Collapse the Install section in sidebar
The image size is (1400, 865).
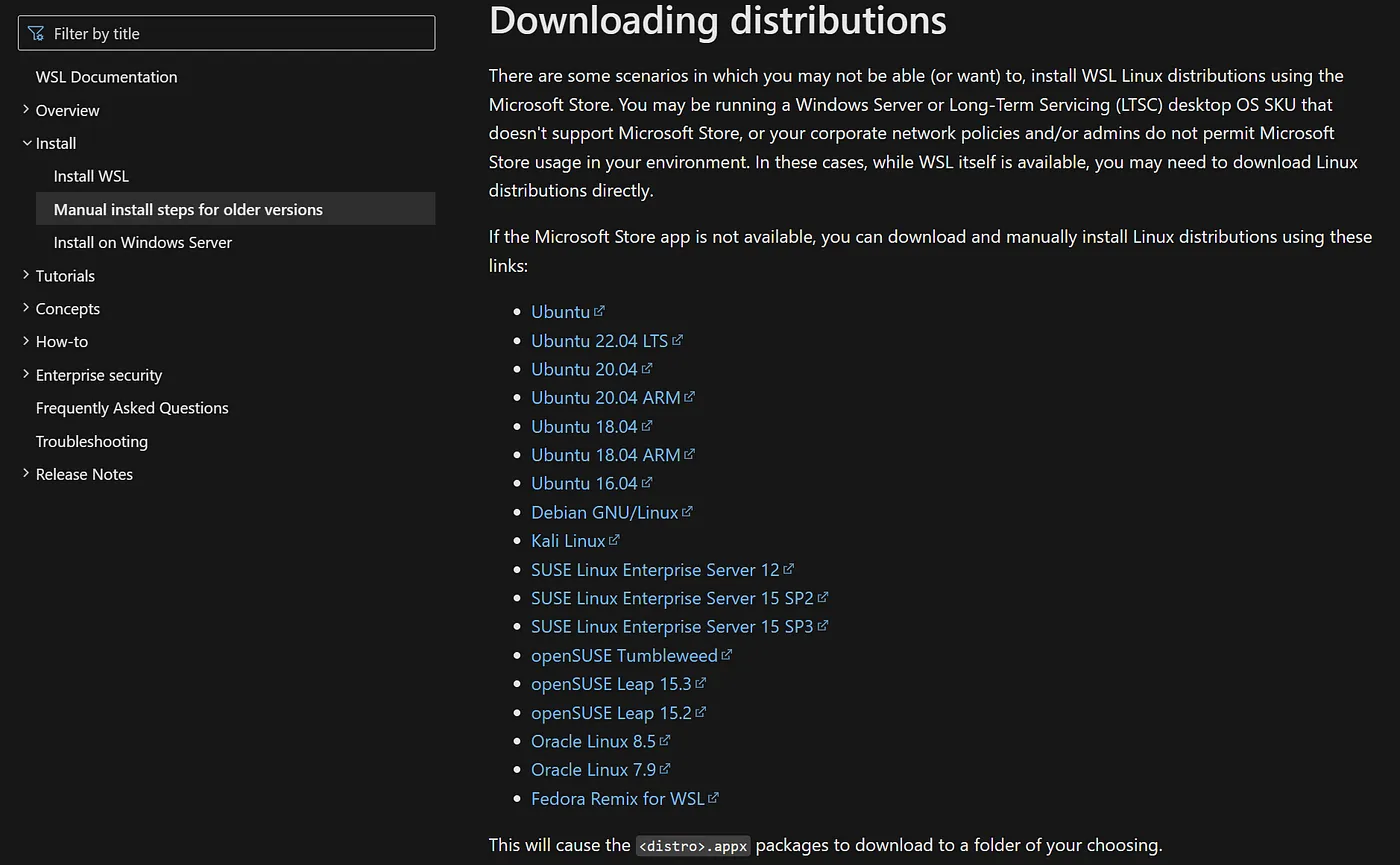pyautogui.click(x=26, y=143)
